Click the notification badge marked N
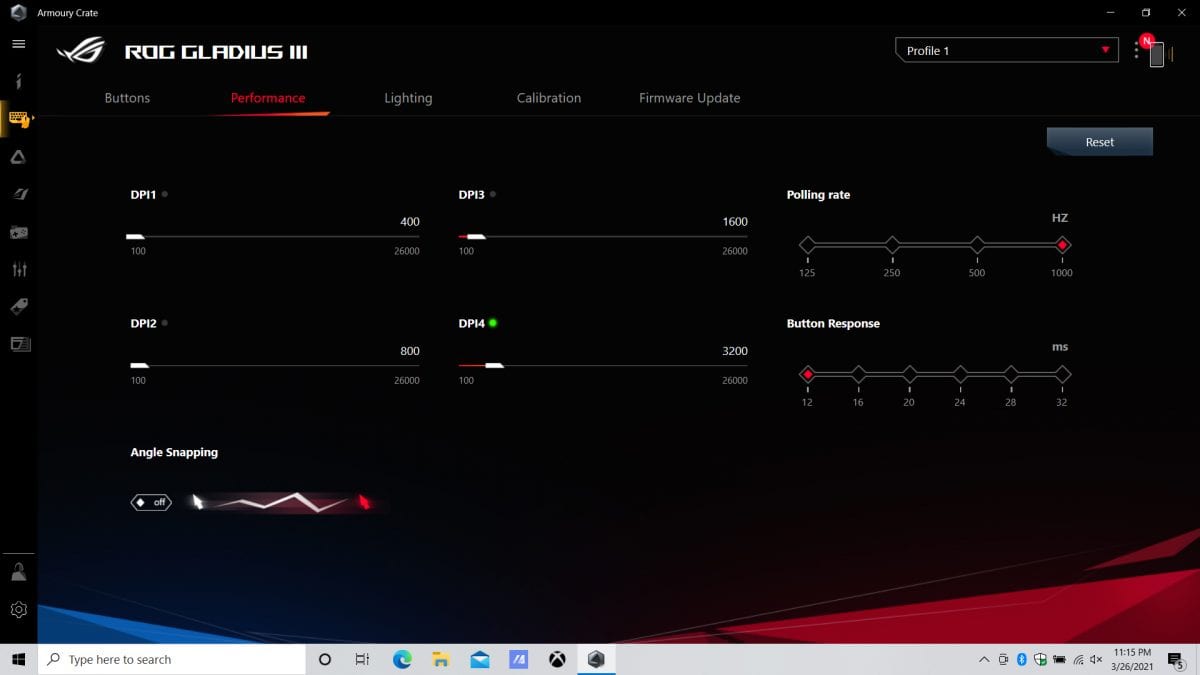The image size is (1200, 675). 1147,41
